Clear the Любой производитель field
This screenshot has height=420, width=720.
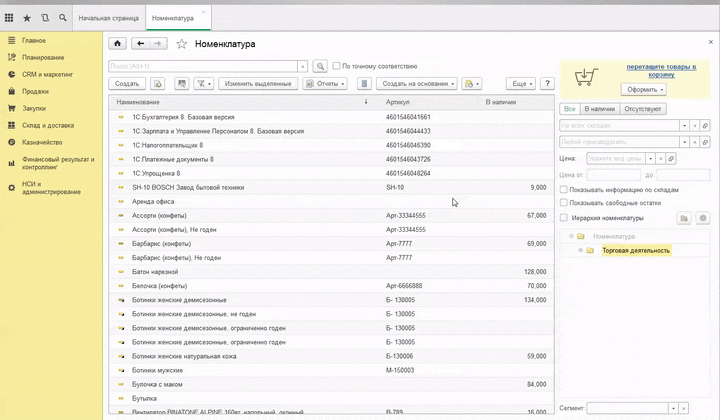click(695, 142)
